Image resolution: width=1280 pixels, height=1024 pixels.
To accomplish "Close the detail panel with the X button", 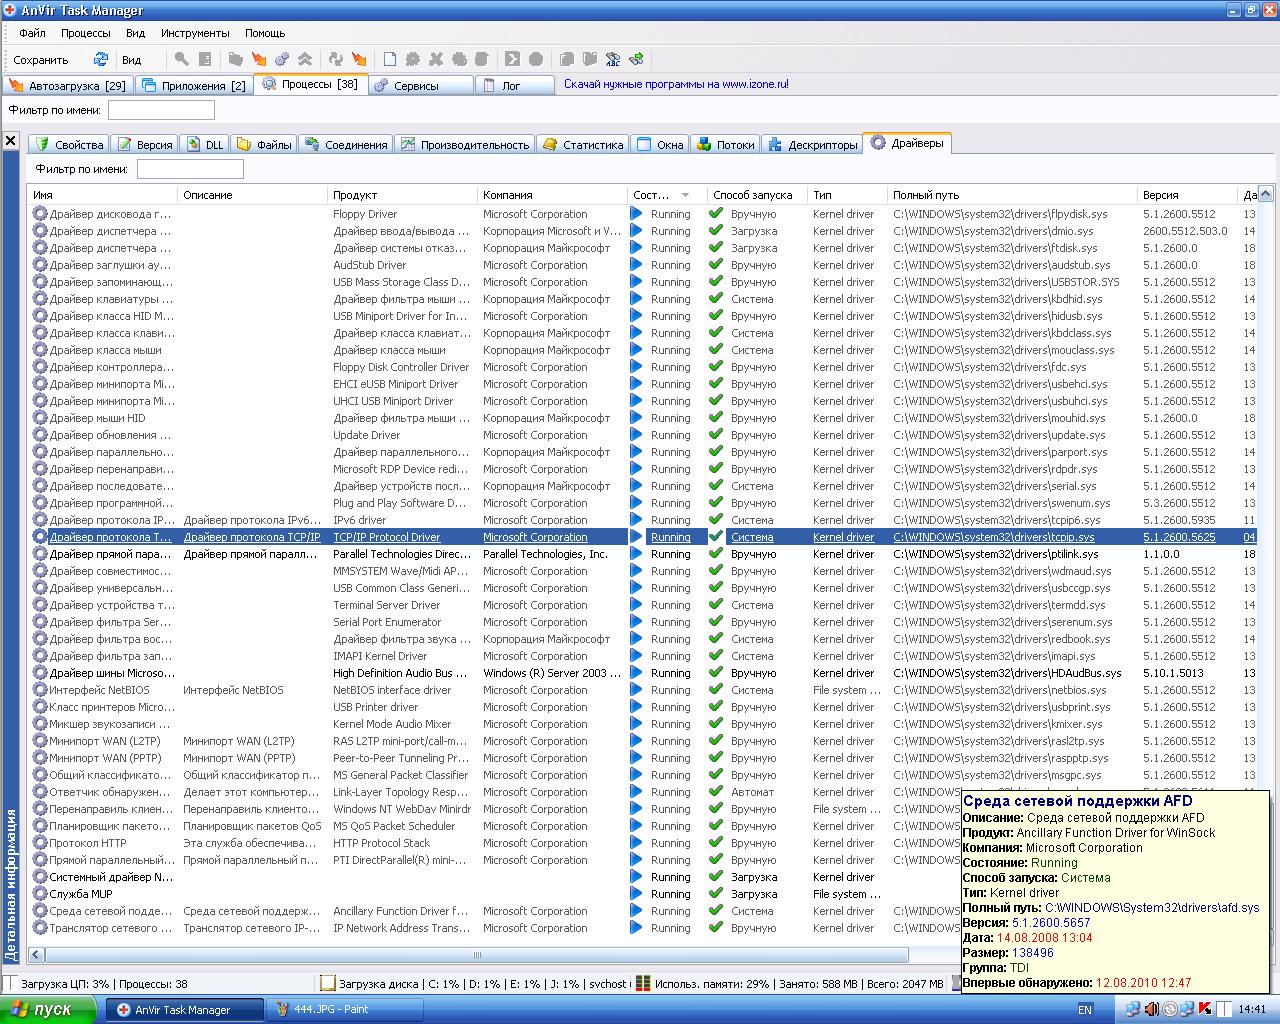I will (x=11, y=141).
